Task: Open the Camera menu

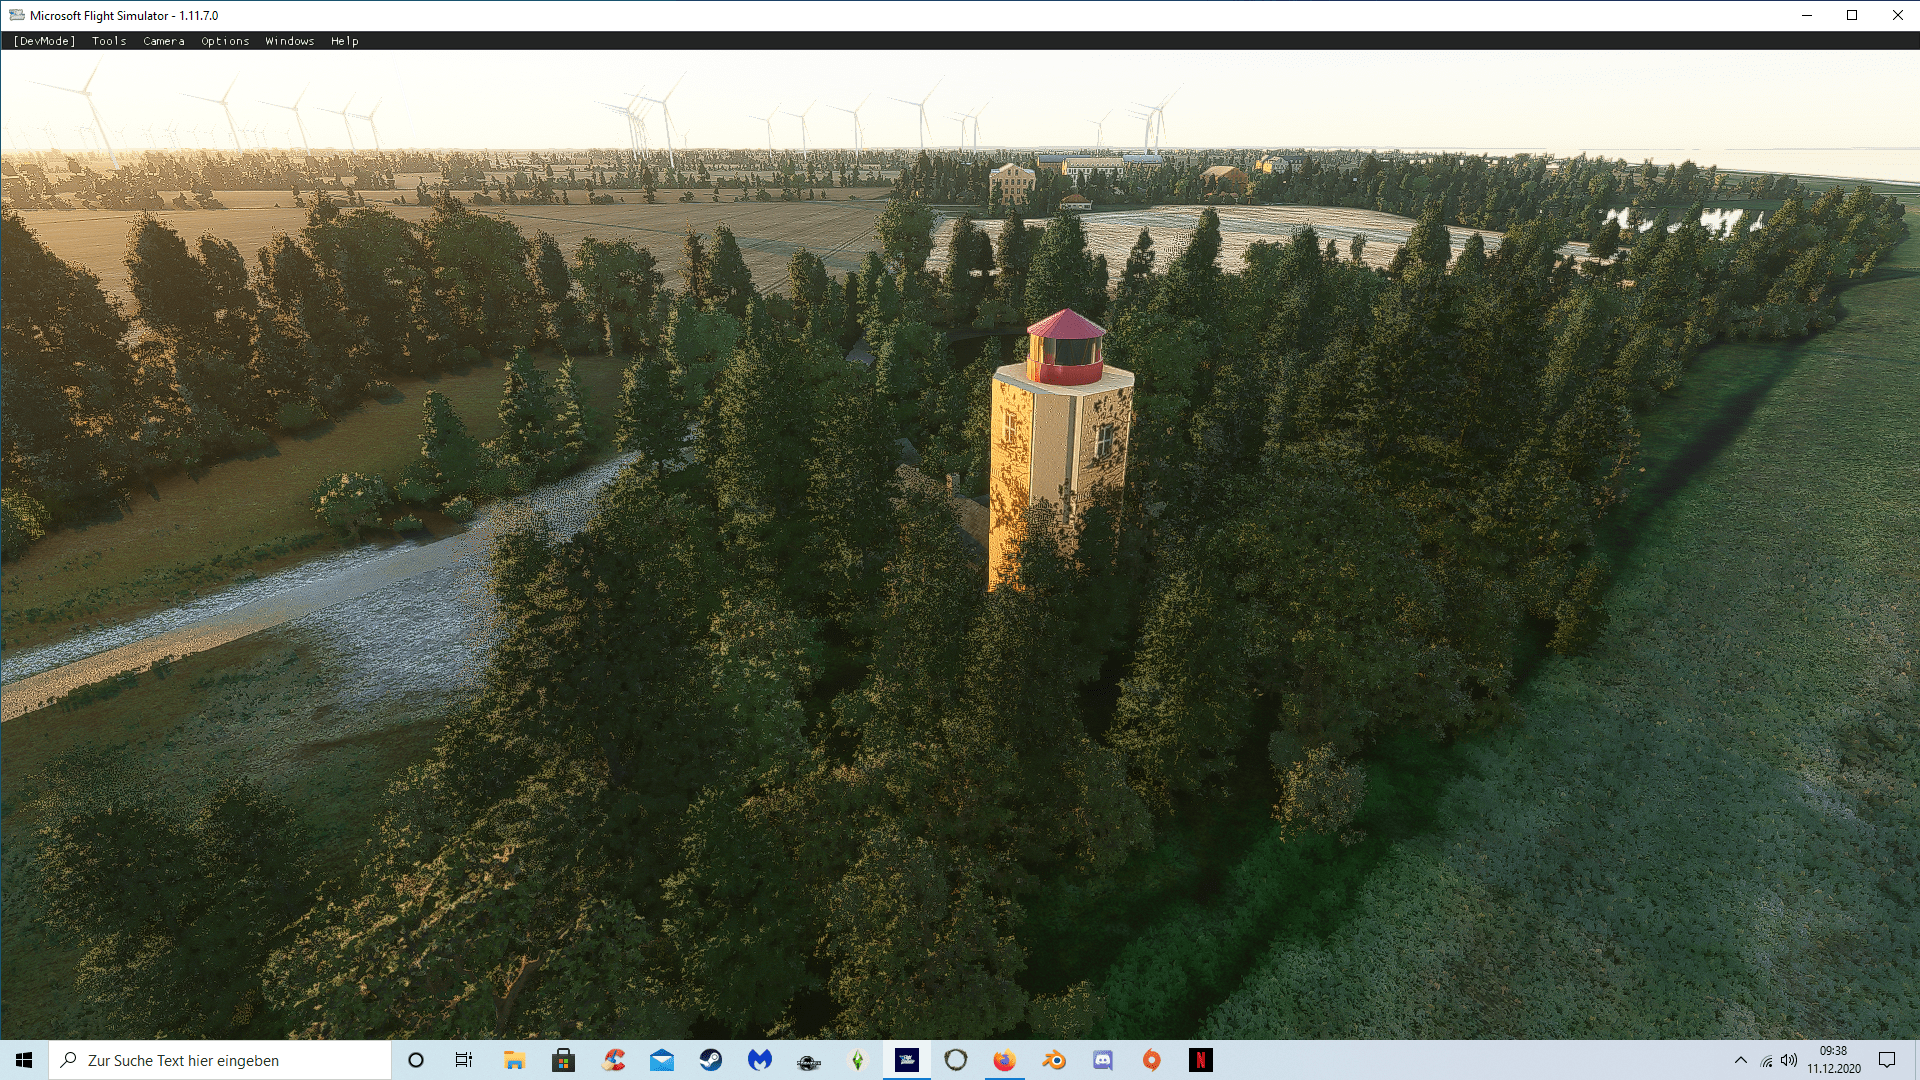Action: [164, 41]
